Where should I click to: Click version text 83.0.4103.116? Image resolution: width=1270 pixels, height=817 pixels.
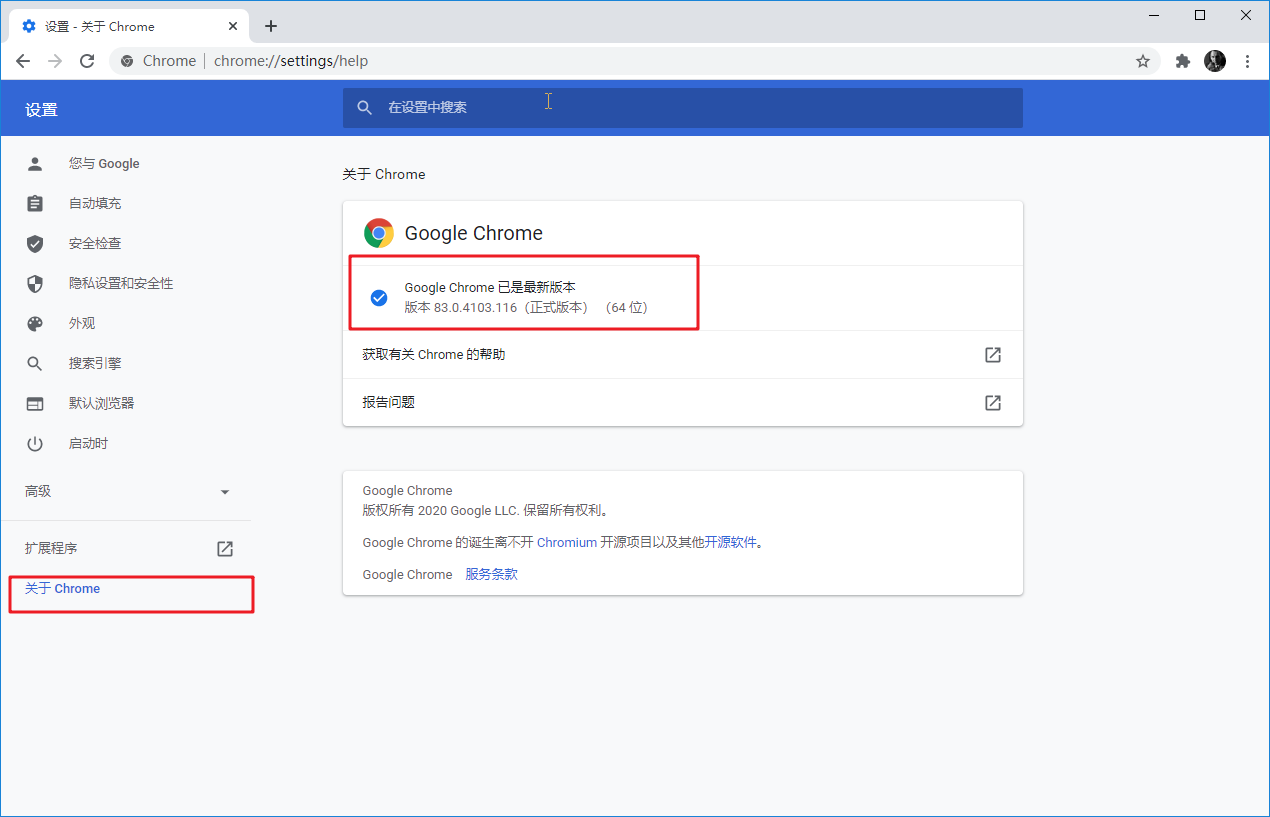[475, 307]
